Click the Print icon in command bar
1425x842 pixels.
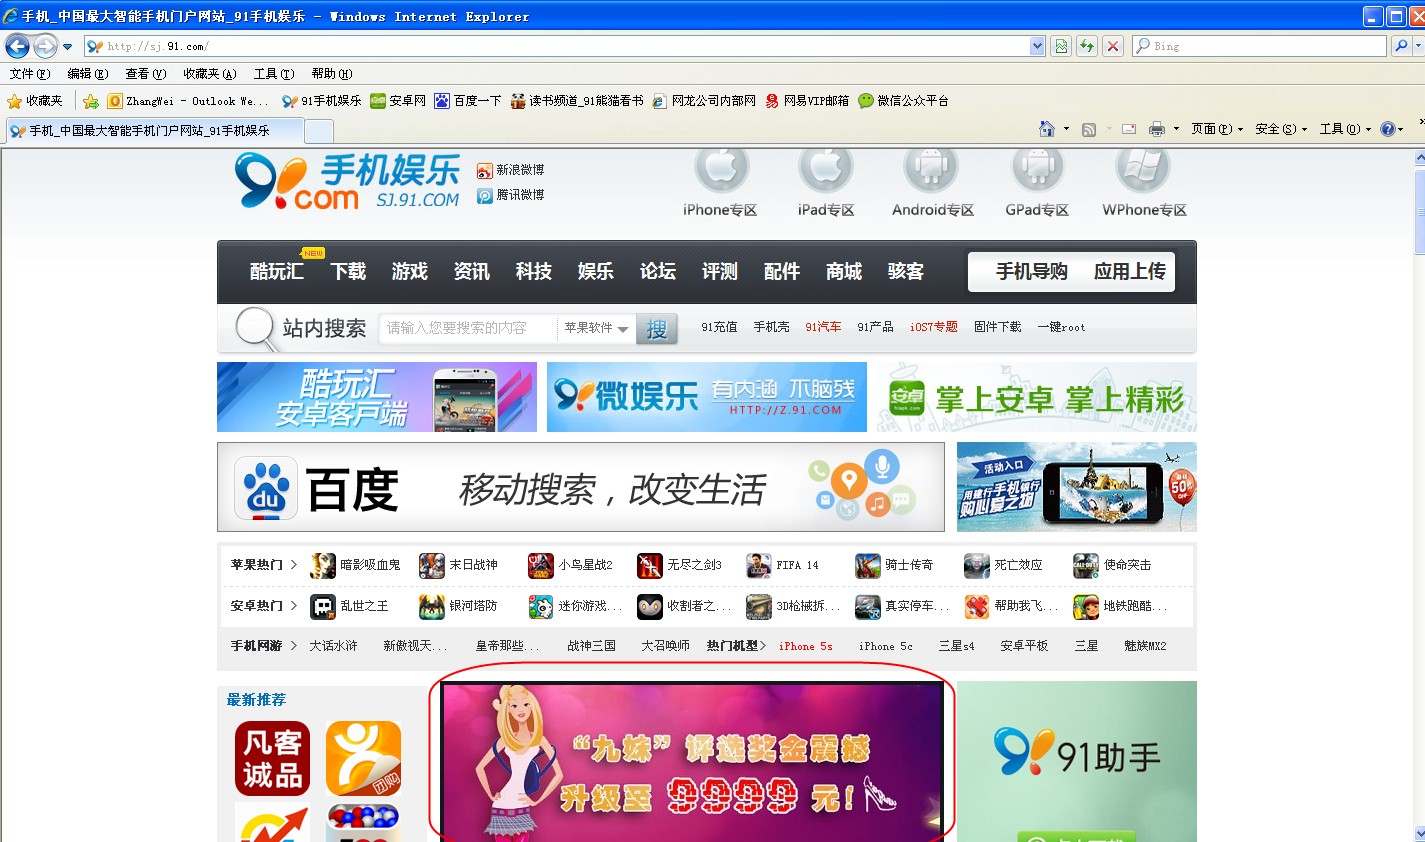point(1157,129)
